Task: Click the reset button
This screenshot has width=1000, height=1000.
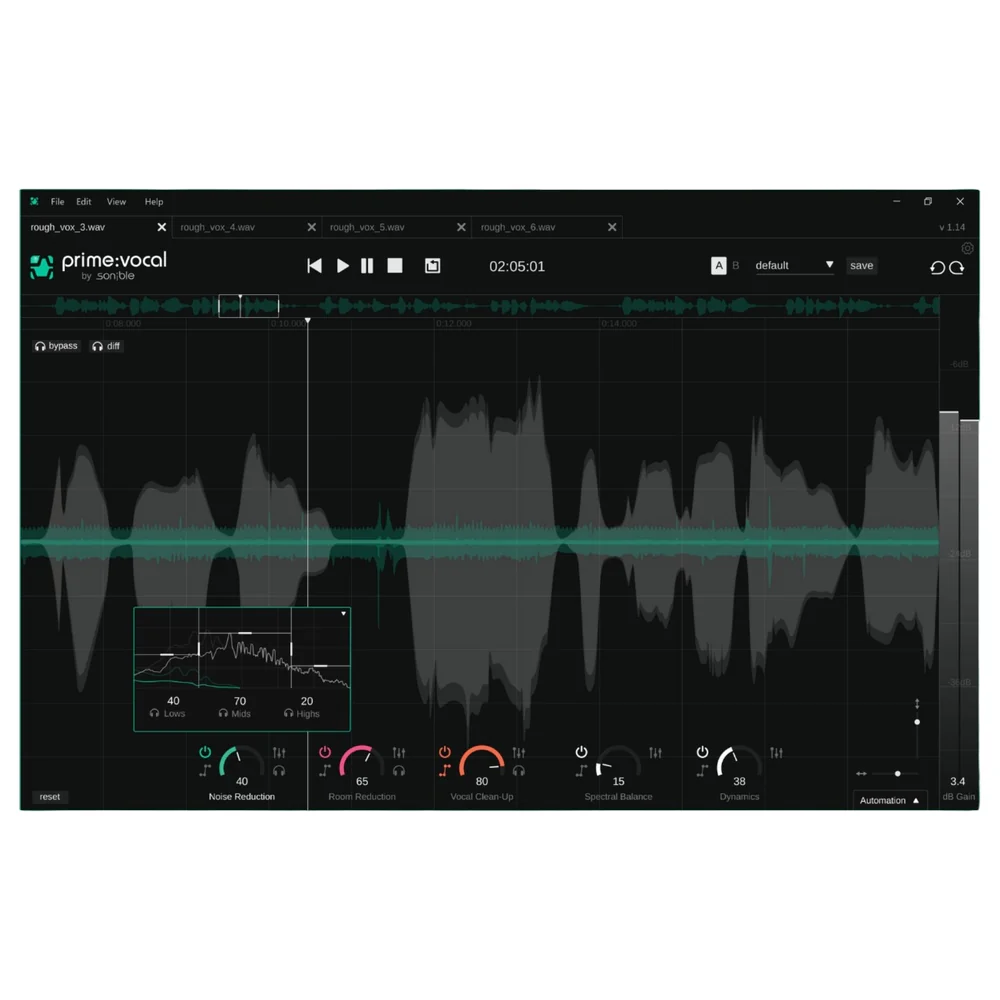Action: coord(50,797)
